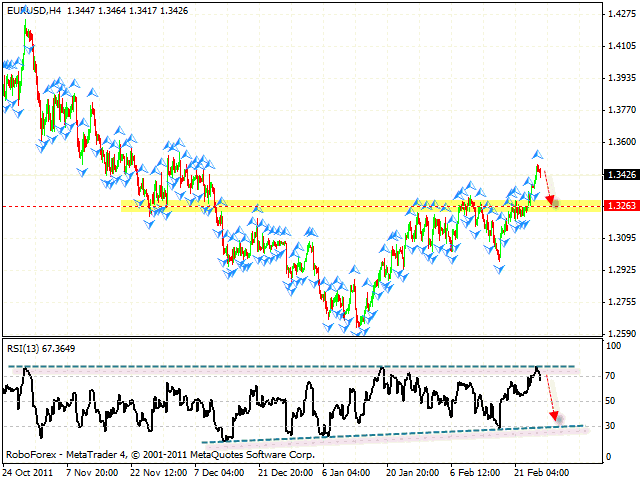
Task: Select the black 1.3426 current price tag
Action: tap(619, 173)
